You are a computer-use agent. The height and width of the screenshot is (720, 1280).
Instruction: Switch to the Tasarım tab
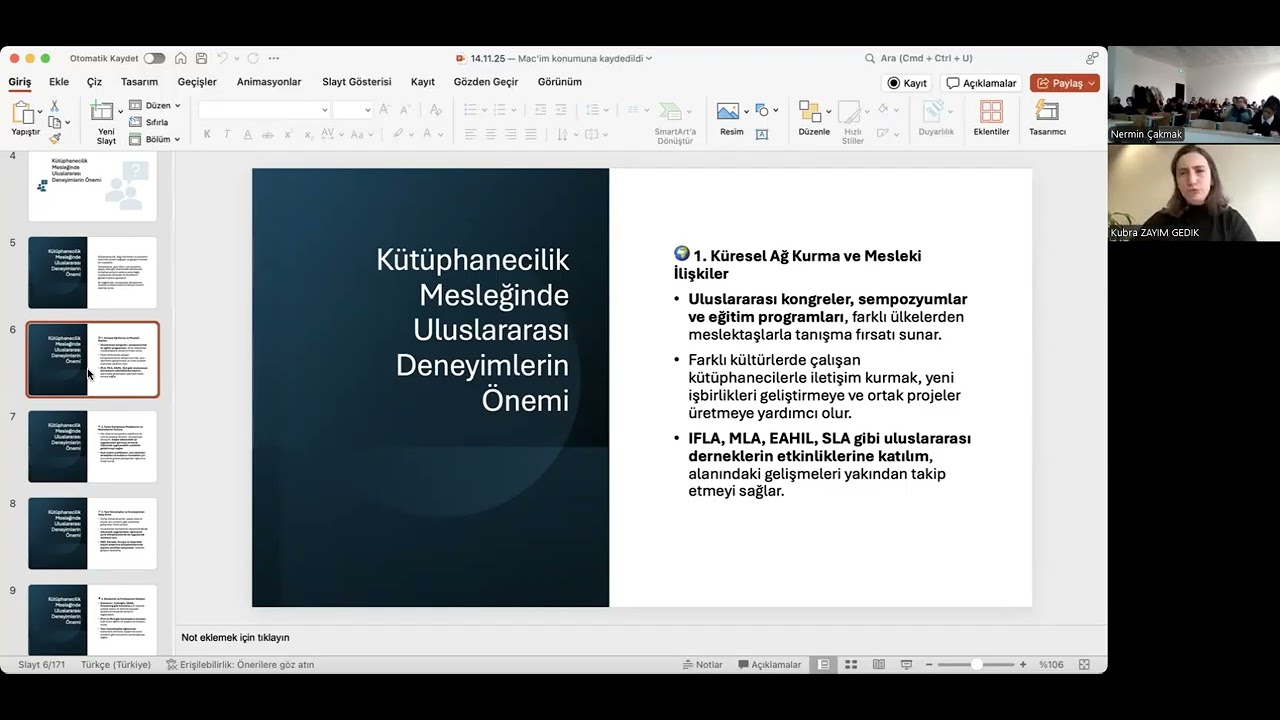[139, 82]
